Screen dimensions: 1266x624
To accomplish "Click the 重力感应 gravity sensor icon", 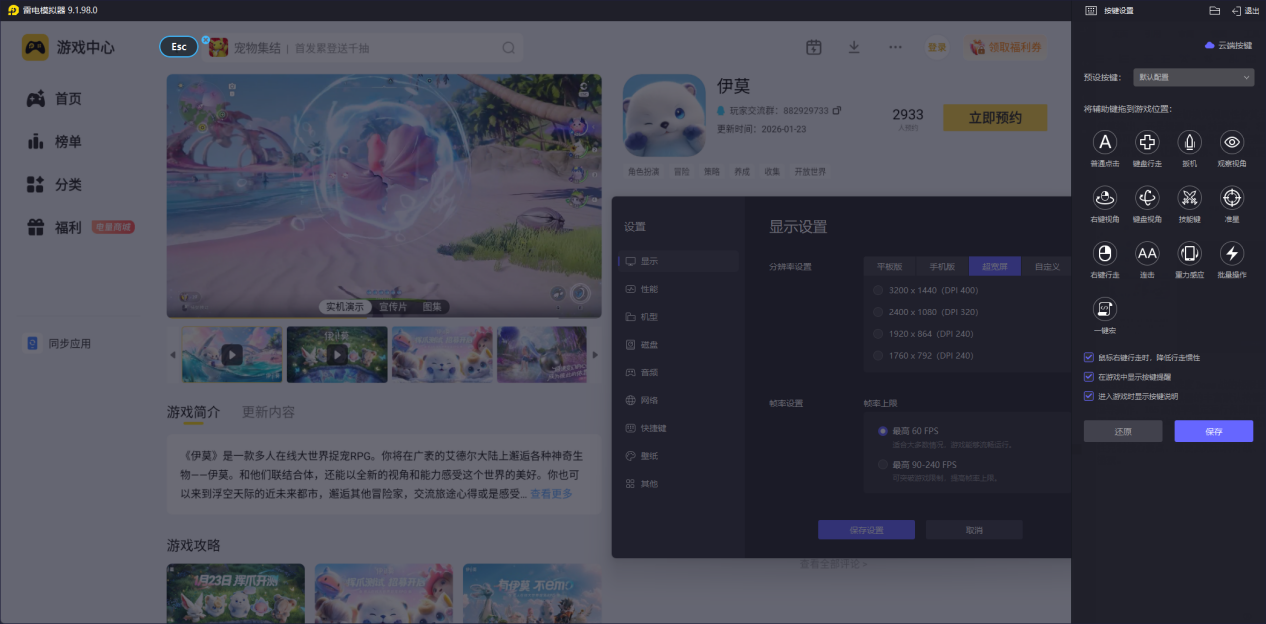I will tap(1189, 254).
